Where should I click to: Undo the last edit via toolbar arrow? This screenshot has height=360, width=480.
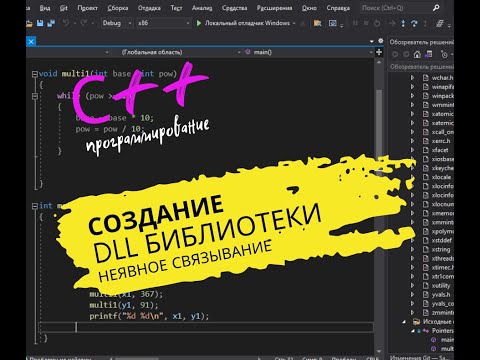[66, 23]
